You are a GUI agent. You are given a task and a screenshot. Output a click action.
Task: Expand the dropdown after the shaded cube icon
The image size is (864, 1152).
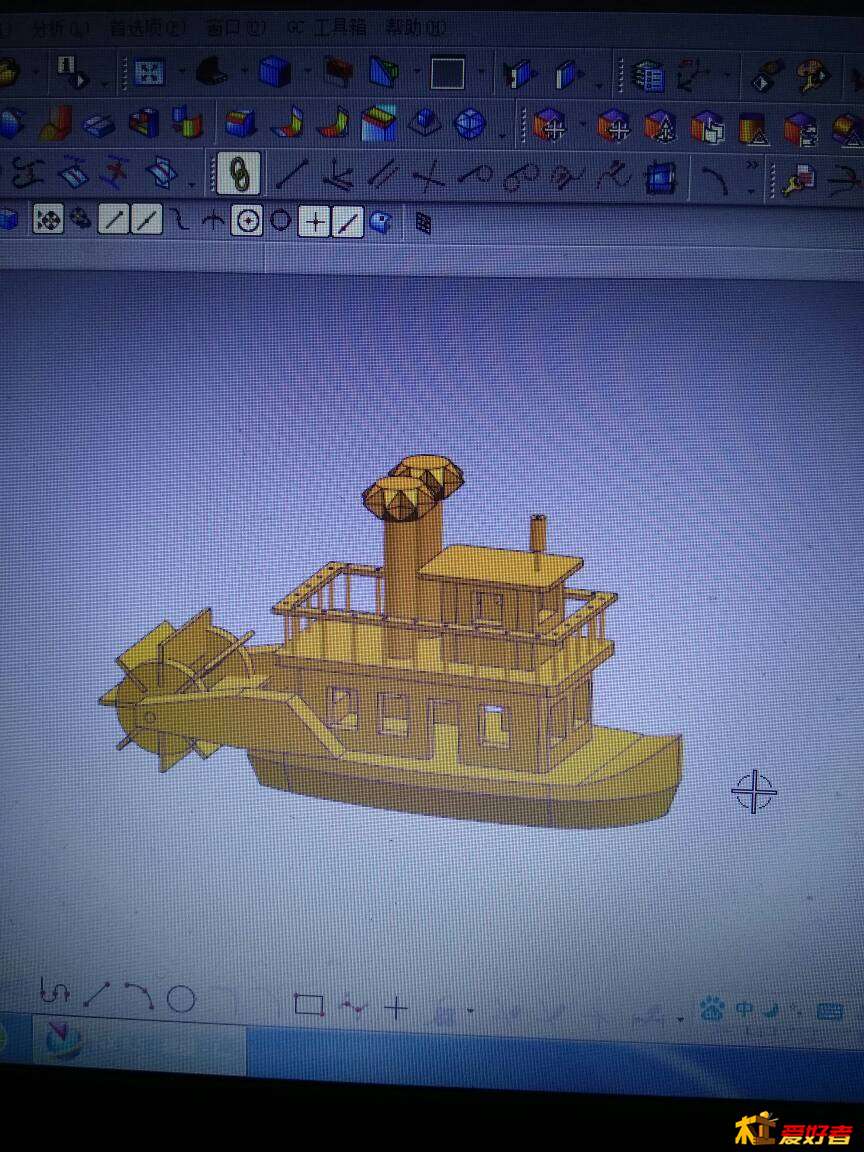tap(307, 73)
